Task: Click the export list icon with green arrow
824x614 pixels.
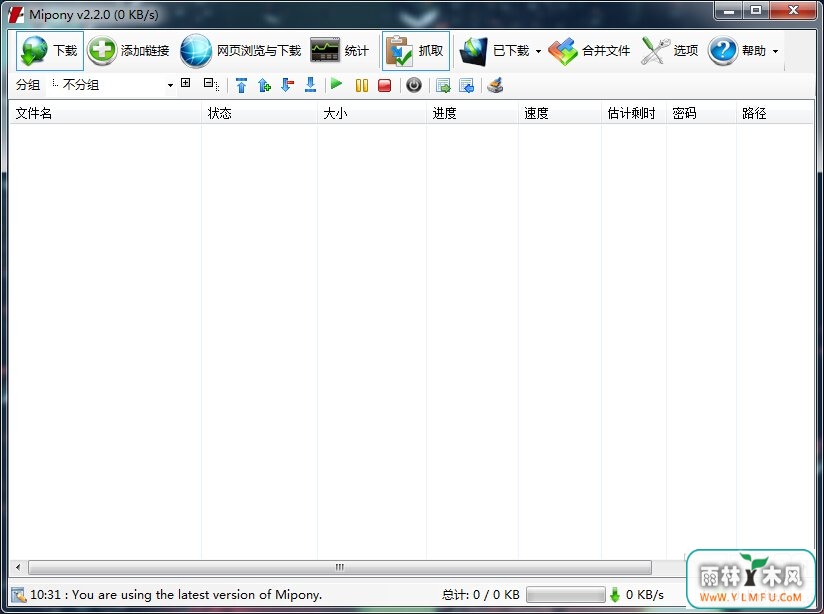Action: (x=443, y=85)
